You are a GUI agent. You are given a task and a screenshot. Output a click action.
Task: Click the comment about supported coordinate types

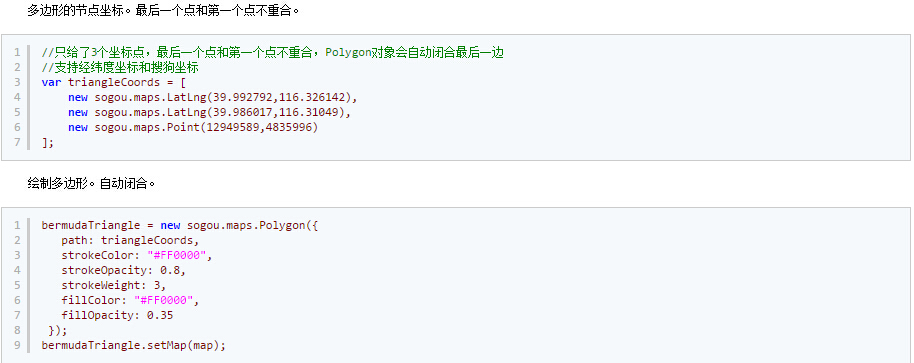[x=120, y=68]
